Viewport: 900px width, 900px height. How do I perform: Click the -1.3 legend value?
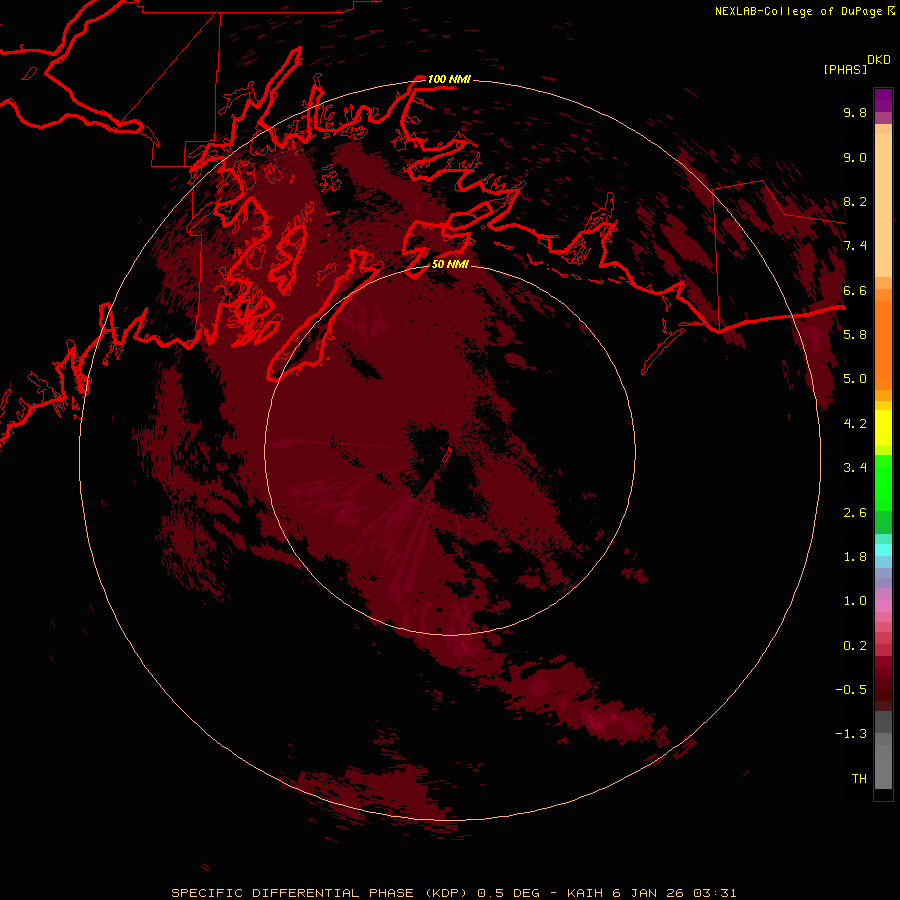pos(851,734)
